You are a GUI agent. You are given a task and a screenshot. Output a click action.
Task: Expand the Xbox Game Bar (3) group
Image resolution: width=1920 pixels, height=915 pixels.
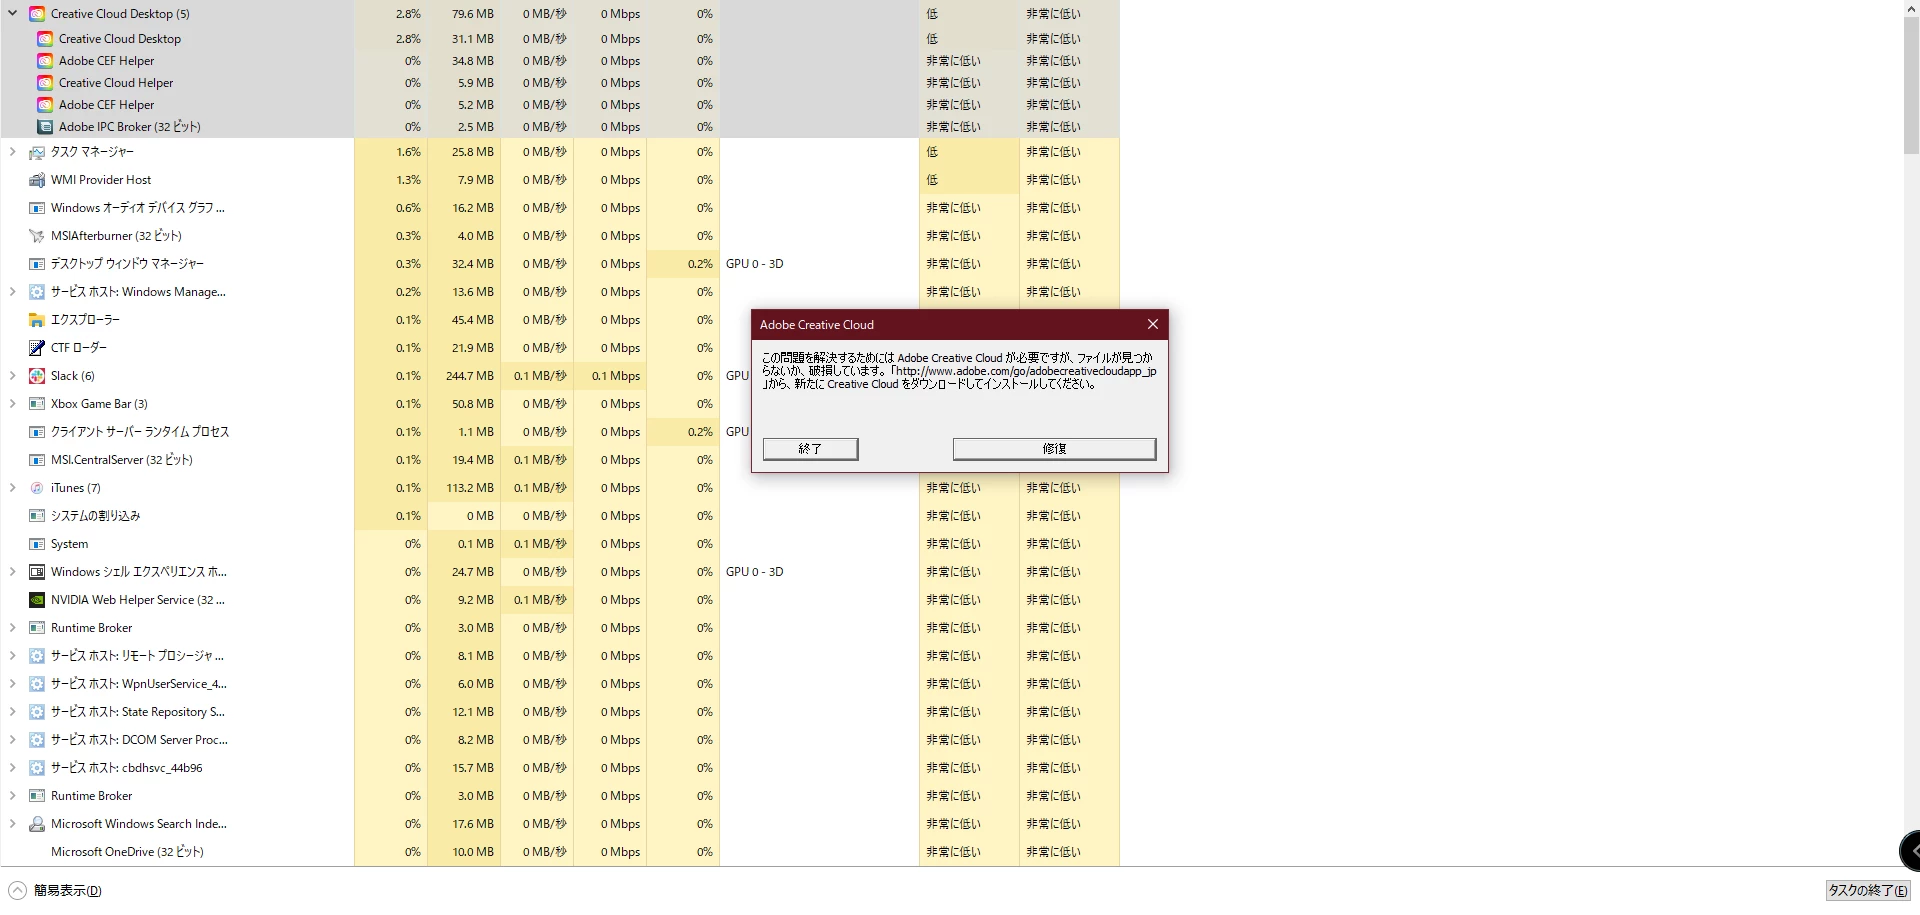12,404
